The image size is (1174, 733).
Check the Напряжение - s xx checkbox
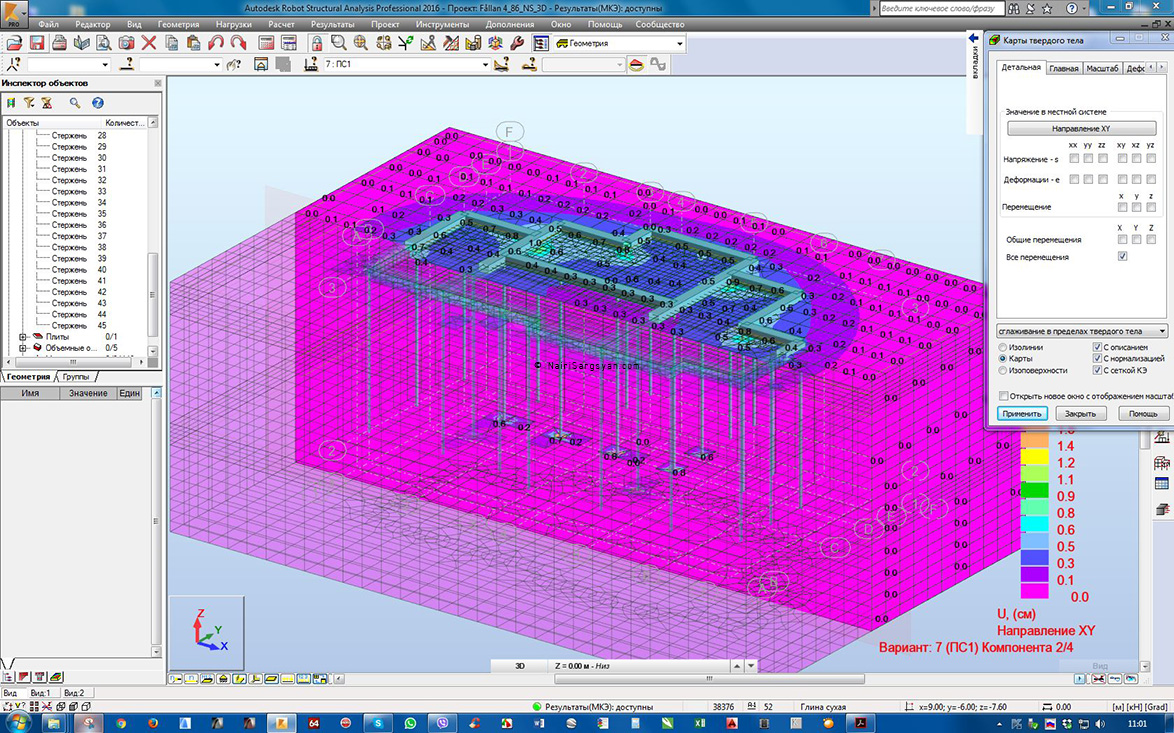click(1074, 158)
